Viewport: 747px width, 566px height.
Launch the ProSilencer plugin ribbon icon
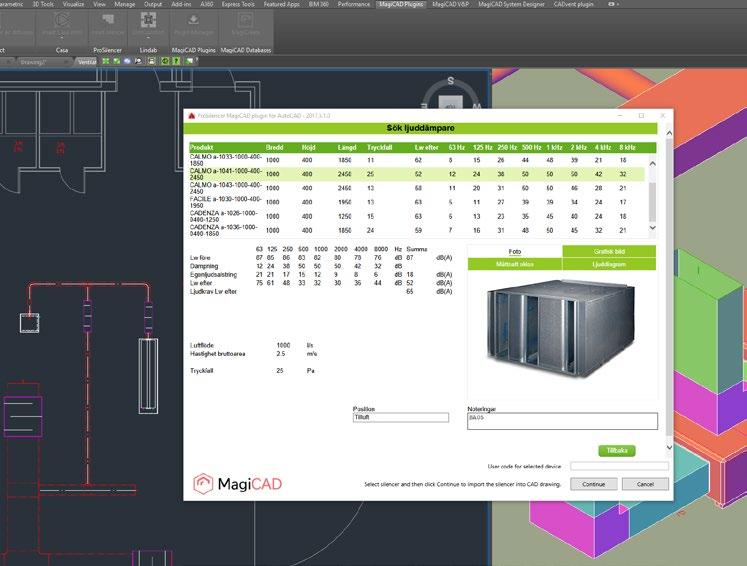click(x=108, y=22)
